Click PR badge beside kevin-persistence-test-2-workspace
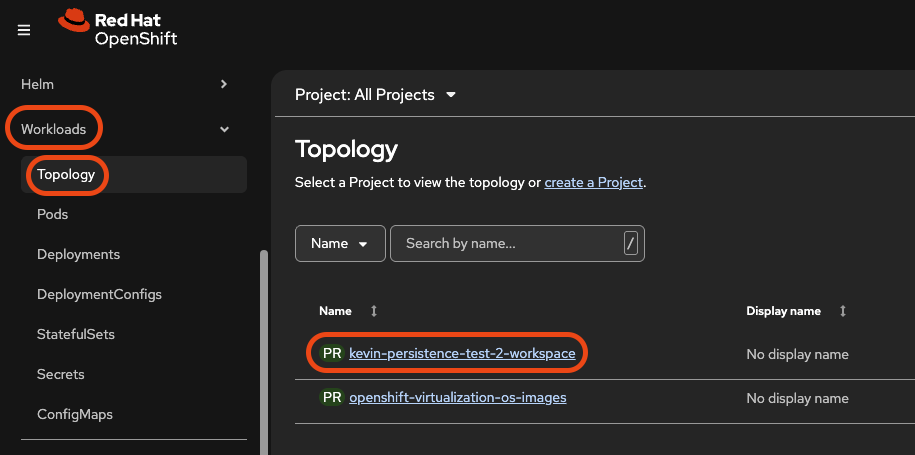The height and width of the screenshot is (455, 915). point(332,354)
